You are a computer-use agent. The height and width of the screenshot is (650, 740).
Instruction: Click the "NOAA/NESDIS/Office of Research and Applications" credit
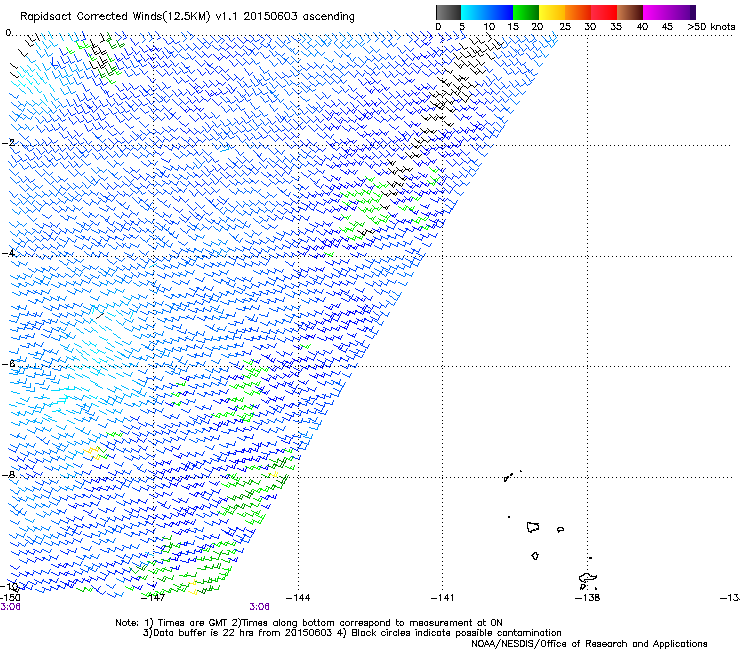click(x=589, y=644)
